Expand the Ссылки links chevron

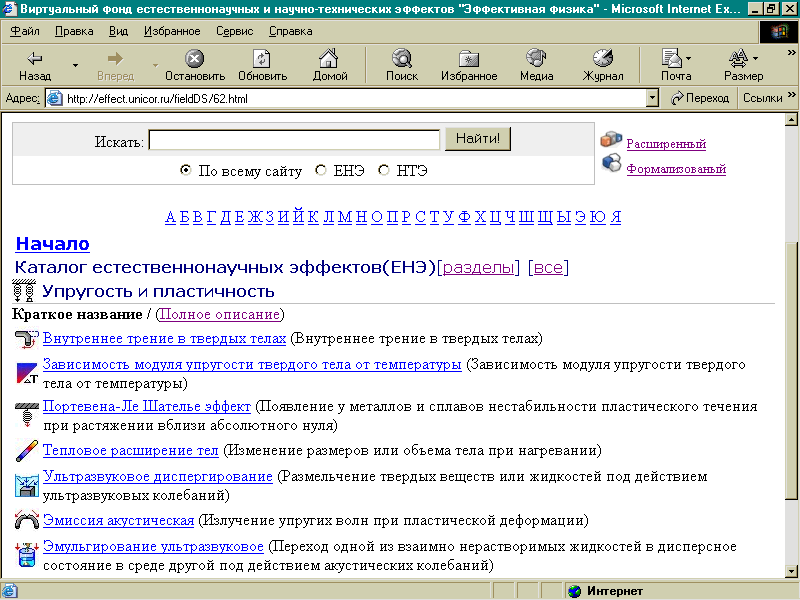pyautogui.click(x=791, y=95)
